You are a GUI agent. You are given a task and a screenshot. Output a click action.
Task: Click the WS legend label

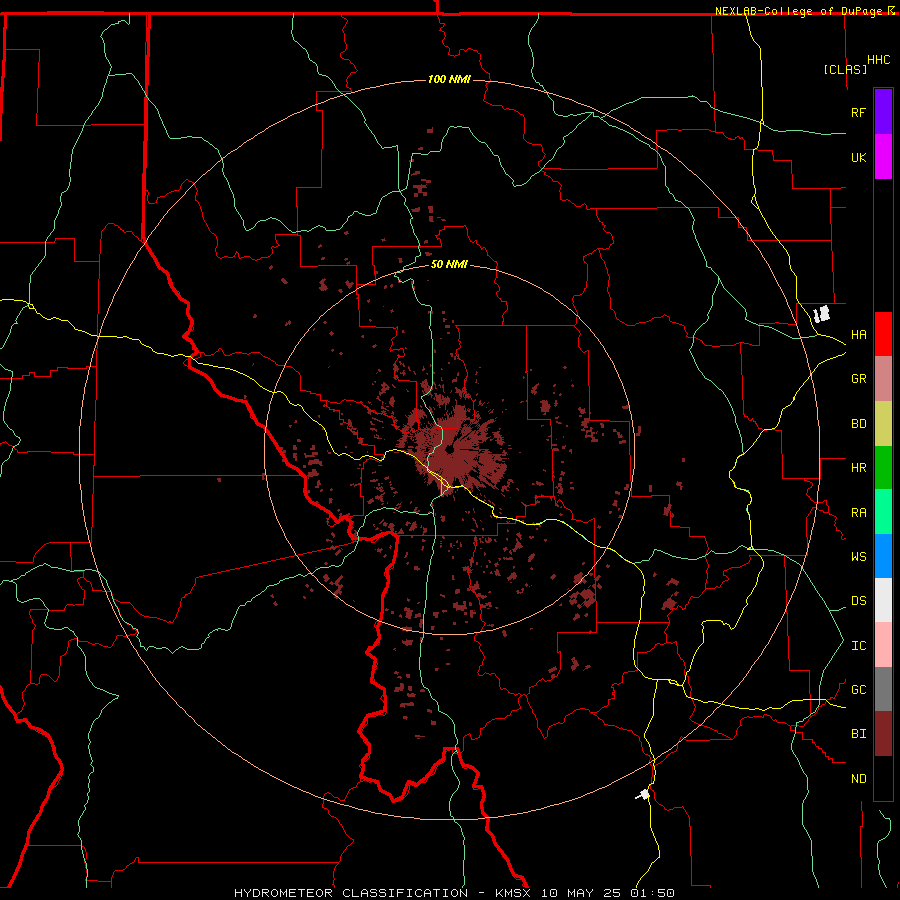859,556
